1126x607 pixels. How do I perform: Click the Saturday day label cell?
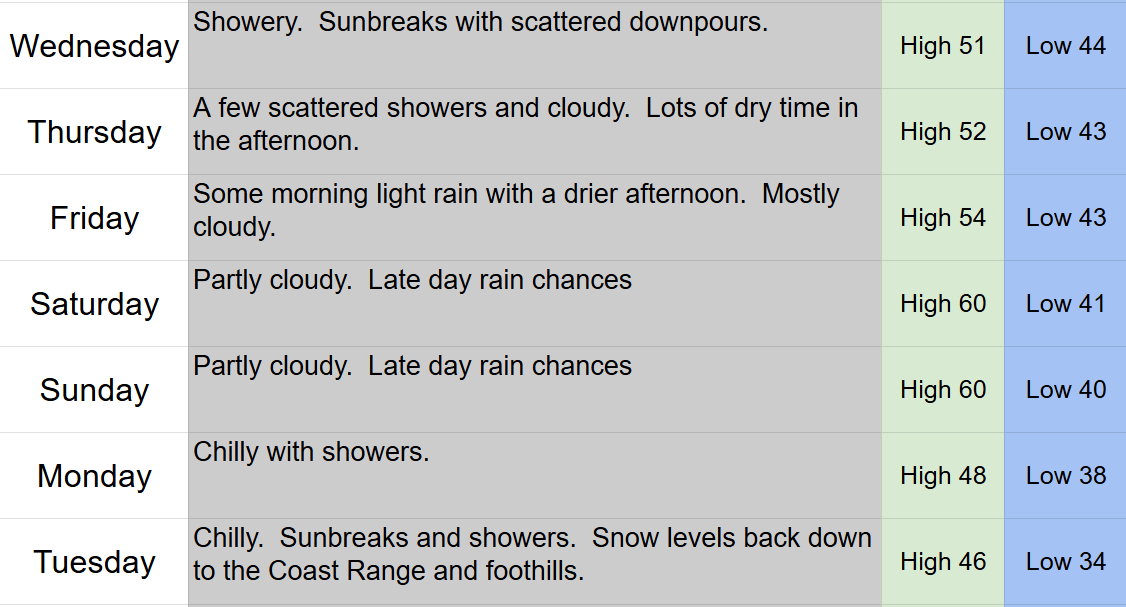tap(94, 304)
